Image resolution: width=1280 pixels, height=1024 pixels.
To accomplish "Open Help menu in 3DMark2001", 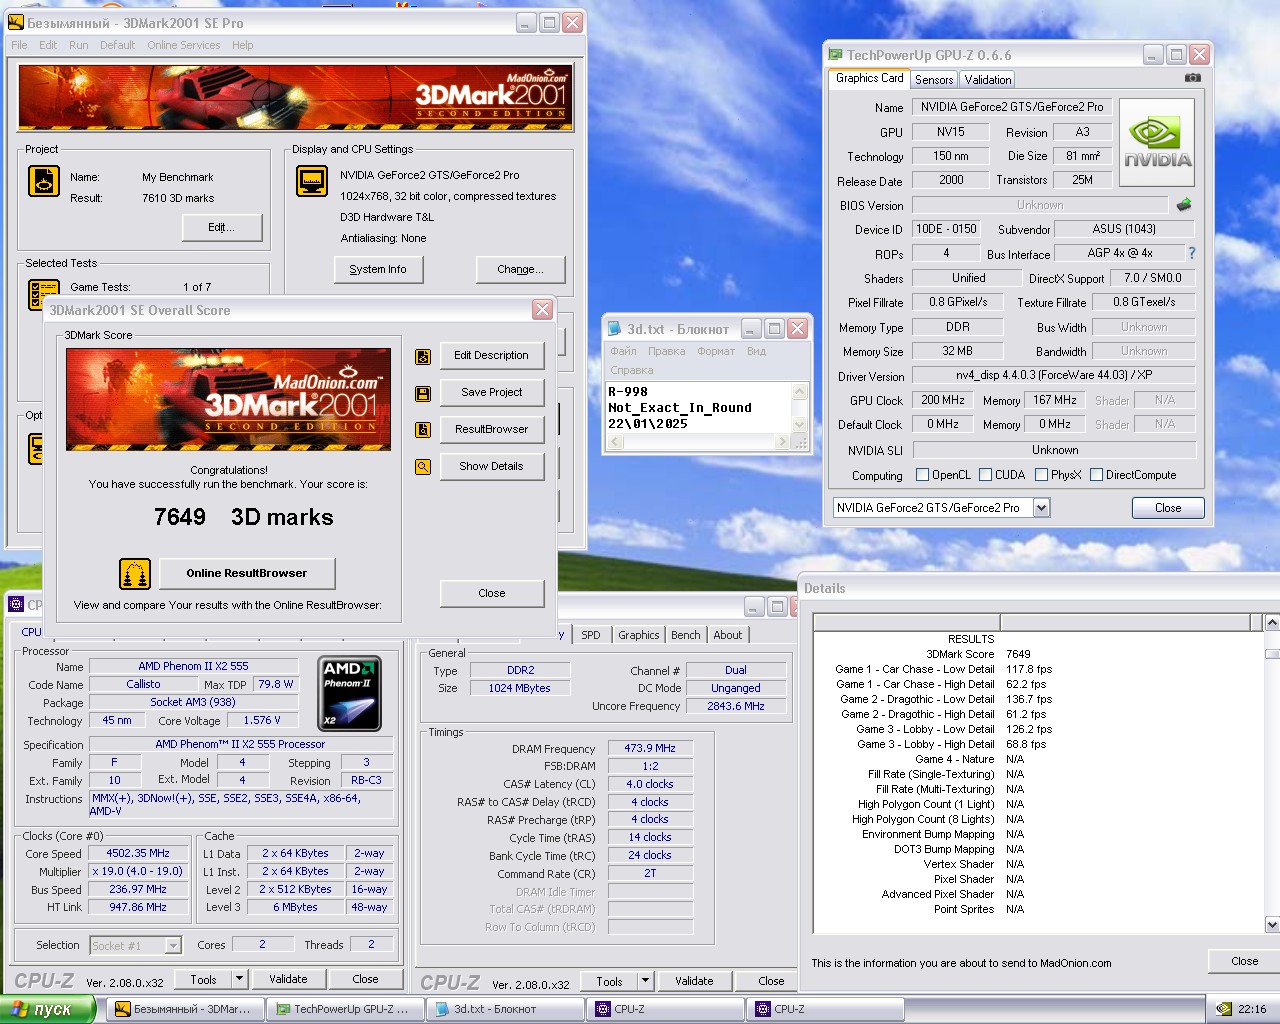I will [242, 45].
